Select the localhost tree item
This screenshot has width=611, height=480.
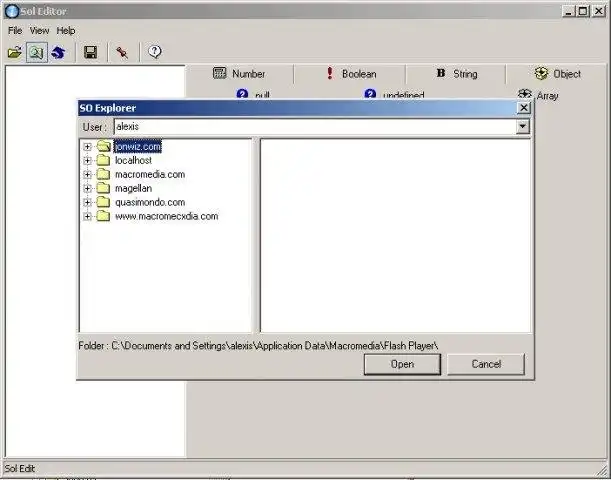click(133, 161)
